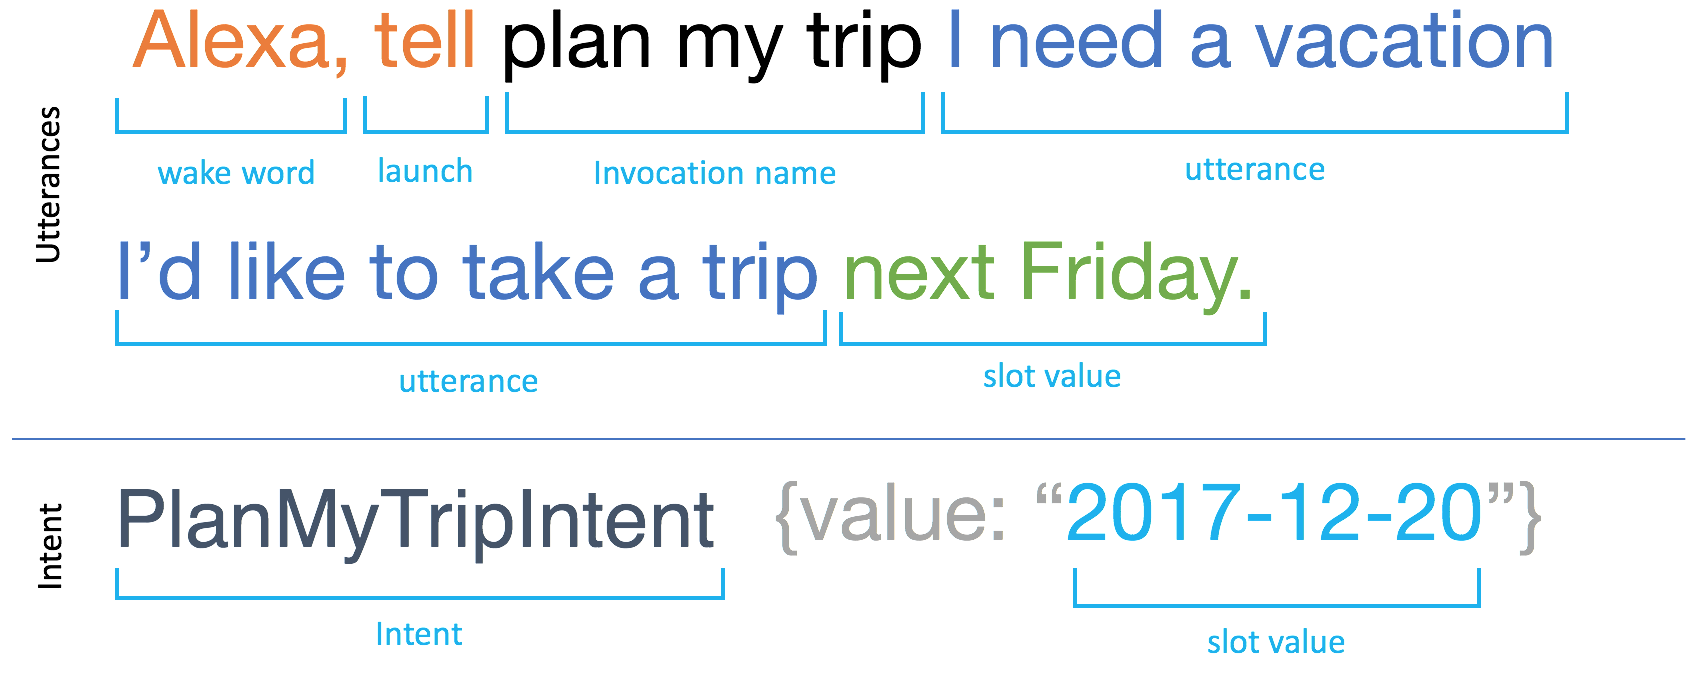Click the bracket under "plan my trip"
This screenshot has height=676, width=1704.
(x=714, y=130)
